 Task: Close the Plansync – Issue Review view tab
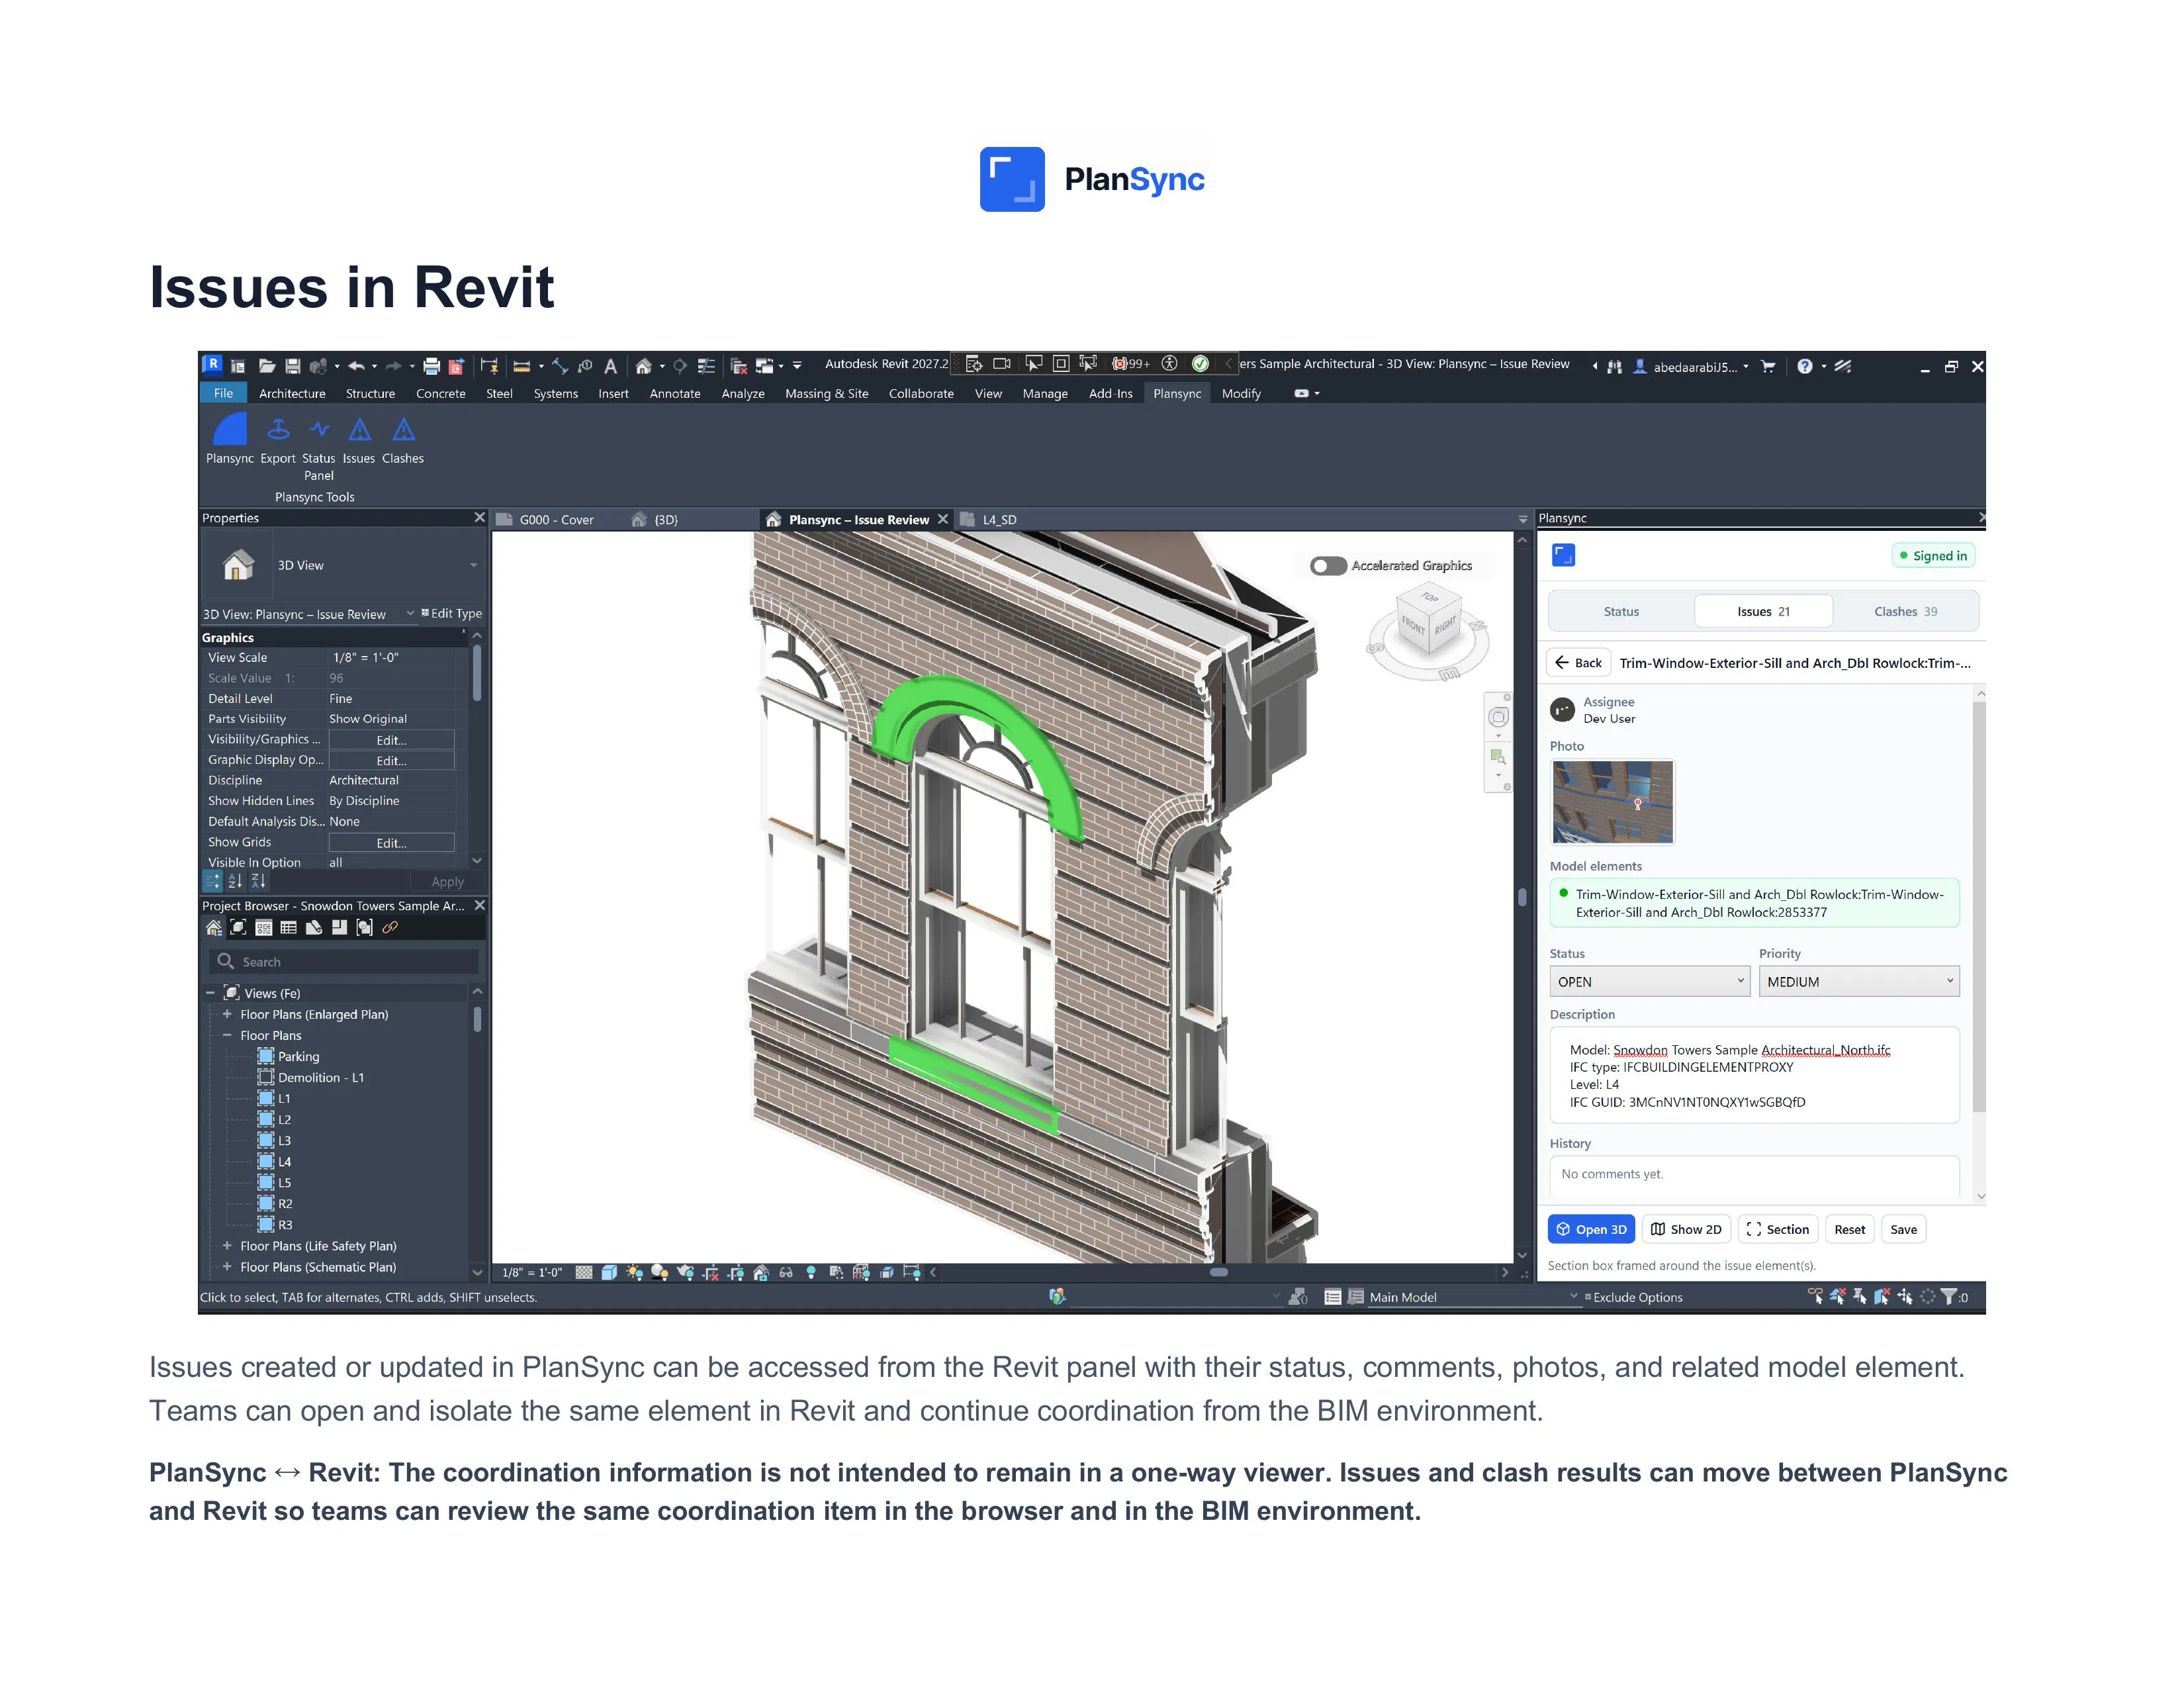(x=942, y=520)
